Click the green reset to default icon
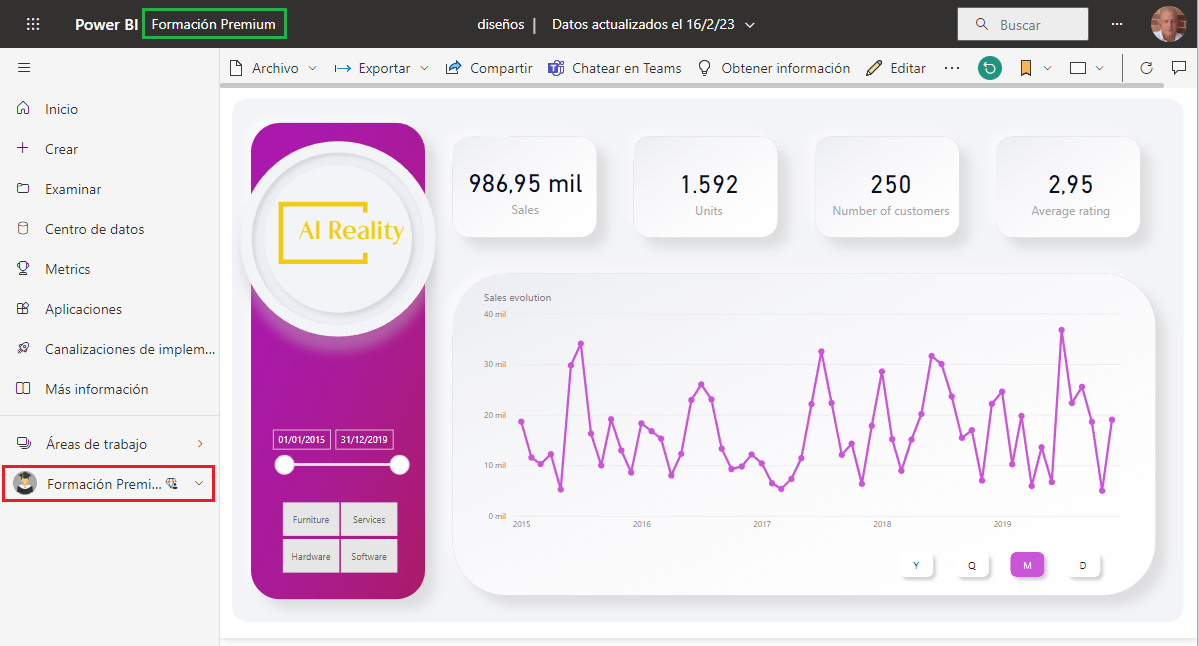Viewport: 1199px width, 646px height. click(990, 68)
